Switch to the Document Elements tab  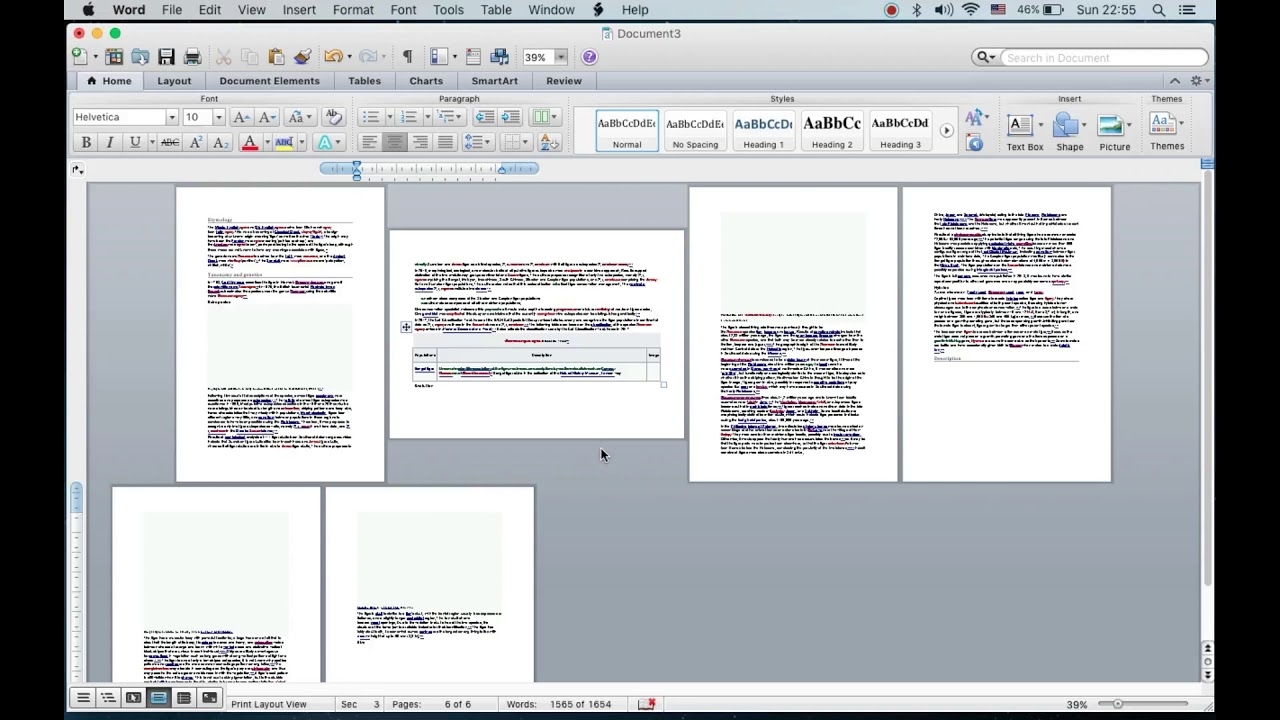tap(269, 81)
